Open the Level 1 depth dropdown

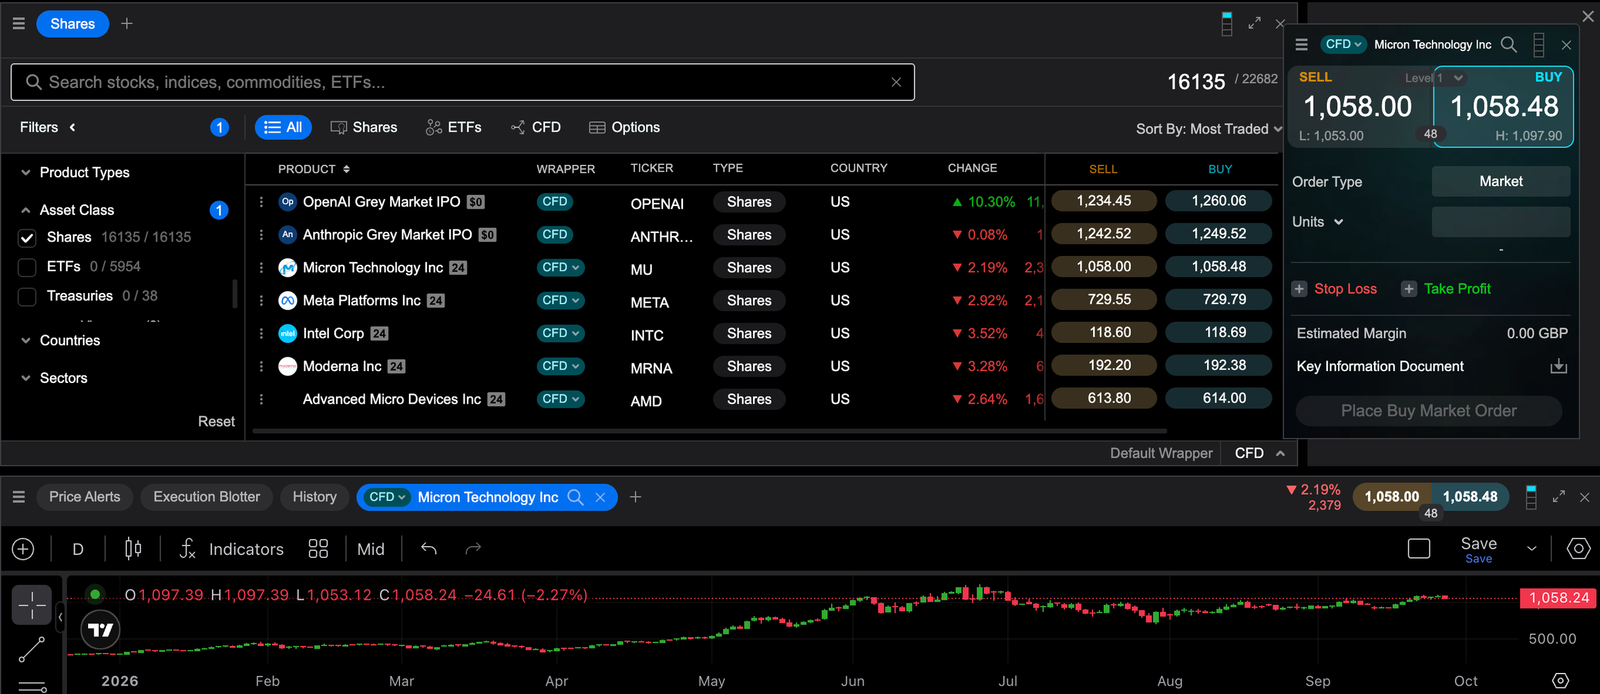[1434, 78]
